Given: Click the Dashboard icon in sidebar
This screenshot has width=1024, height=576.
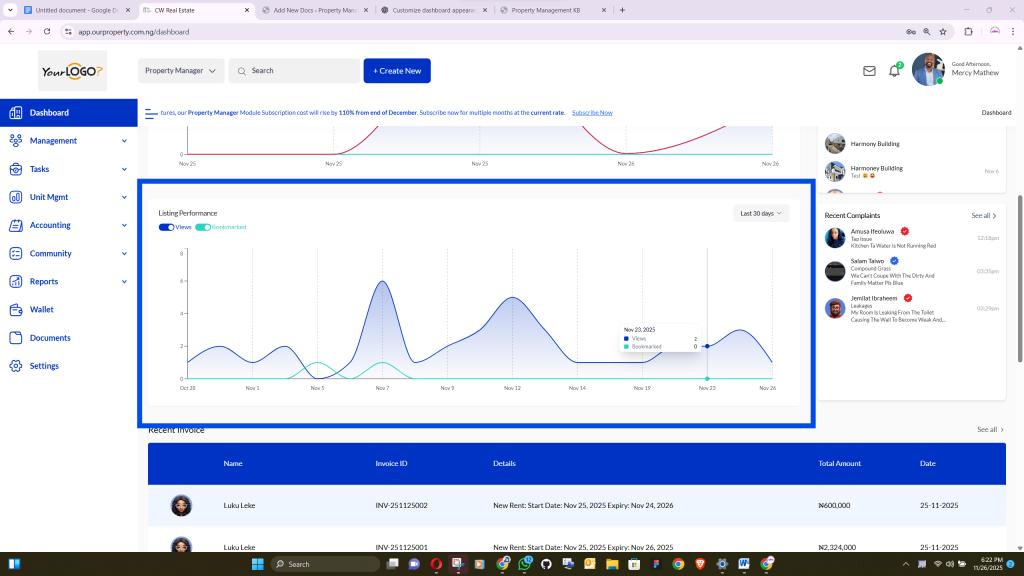Looking at the screenshot, I should (x=15, y=113).
